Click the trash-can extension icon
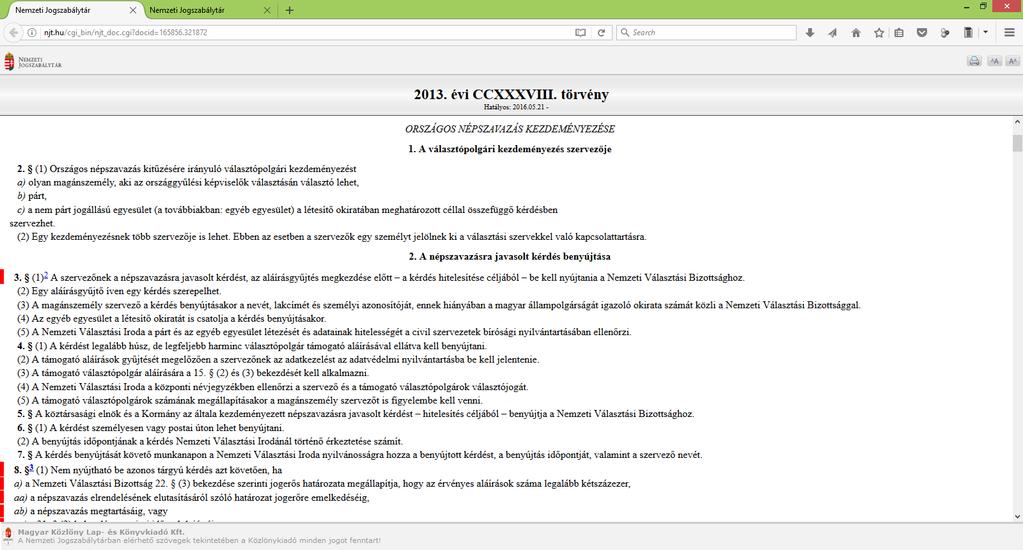 pyautogui.click(x=968, y=32)
